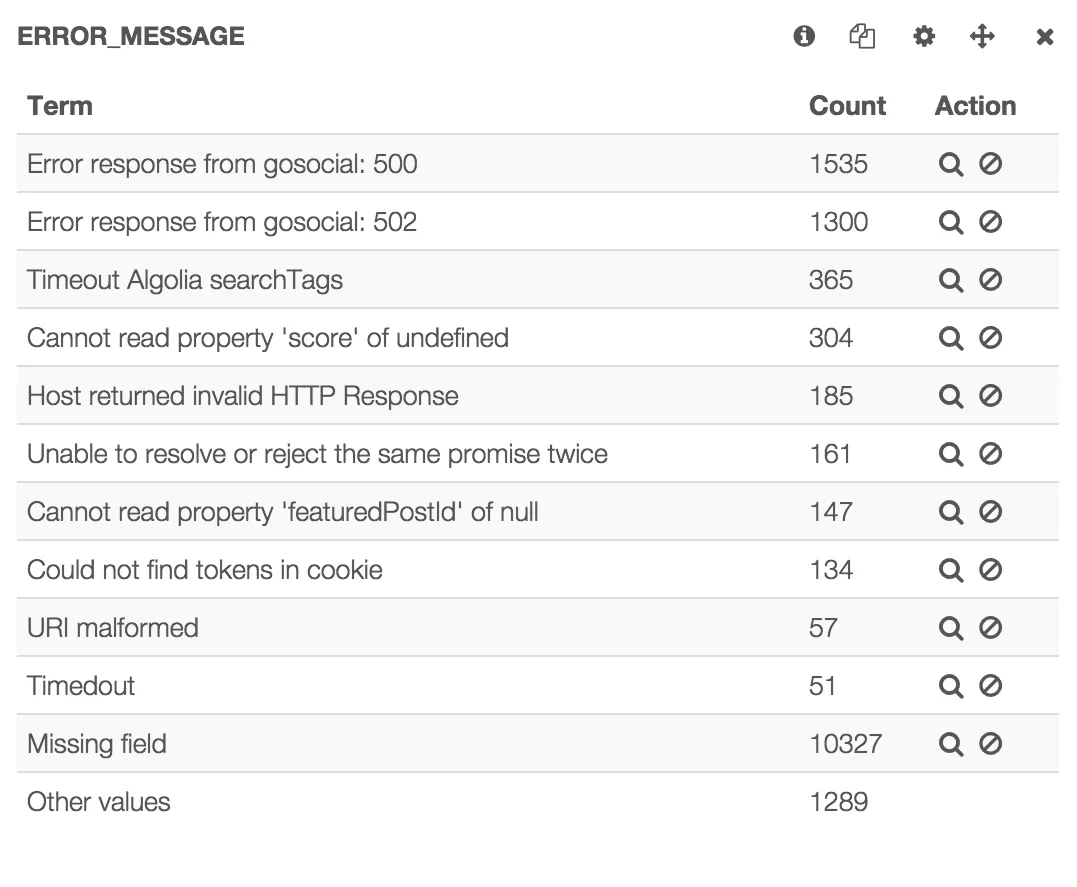Click the magnifier for URI malformed row

click(951, 628)
